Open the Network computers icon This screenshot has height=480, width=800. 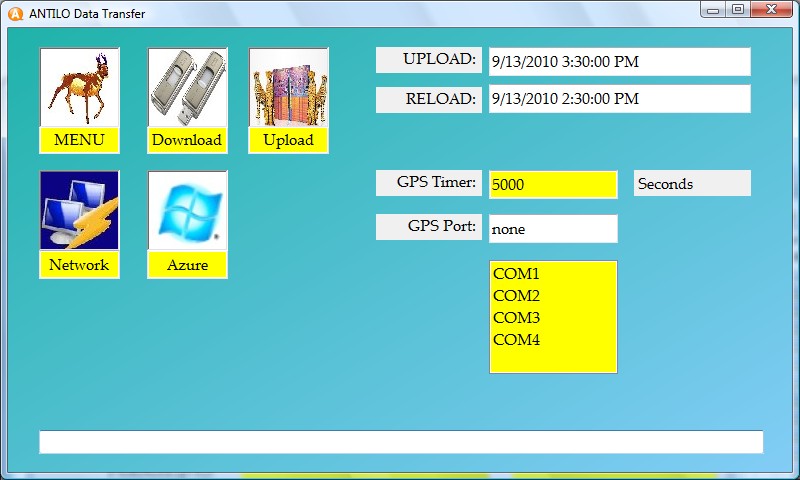(x=79, y=212)
